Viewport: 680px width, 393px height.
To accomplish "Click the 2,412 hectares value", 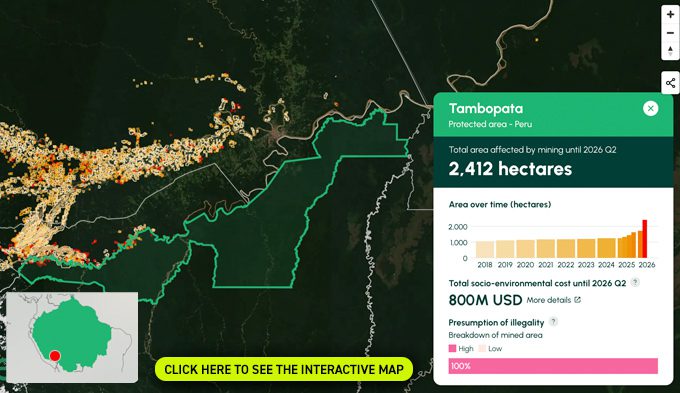I will coord(510,169).
